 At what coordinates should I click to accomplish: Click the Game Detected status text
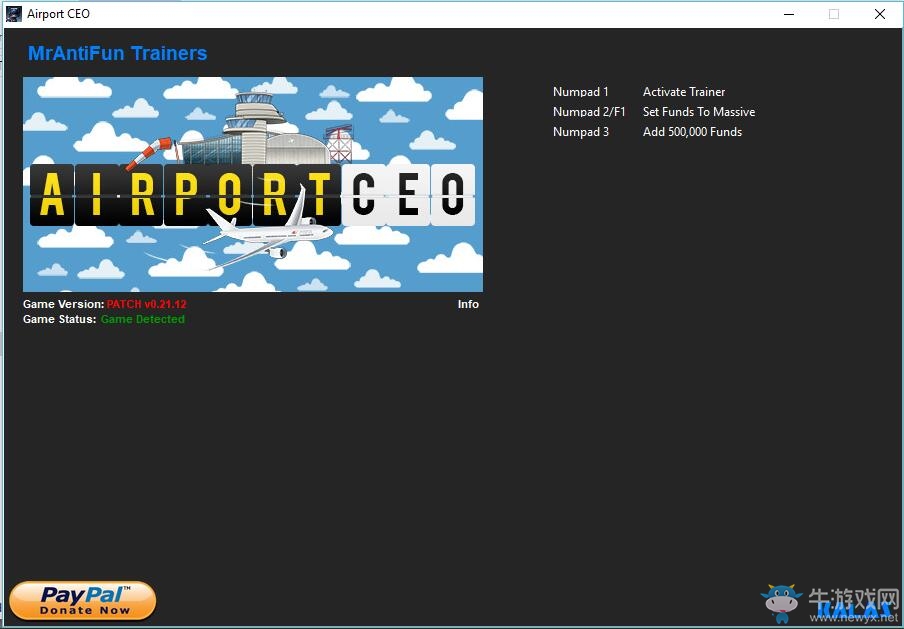pyautogui.click(x=143, y=319)
